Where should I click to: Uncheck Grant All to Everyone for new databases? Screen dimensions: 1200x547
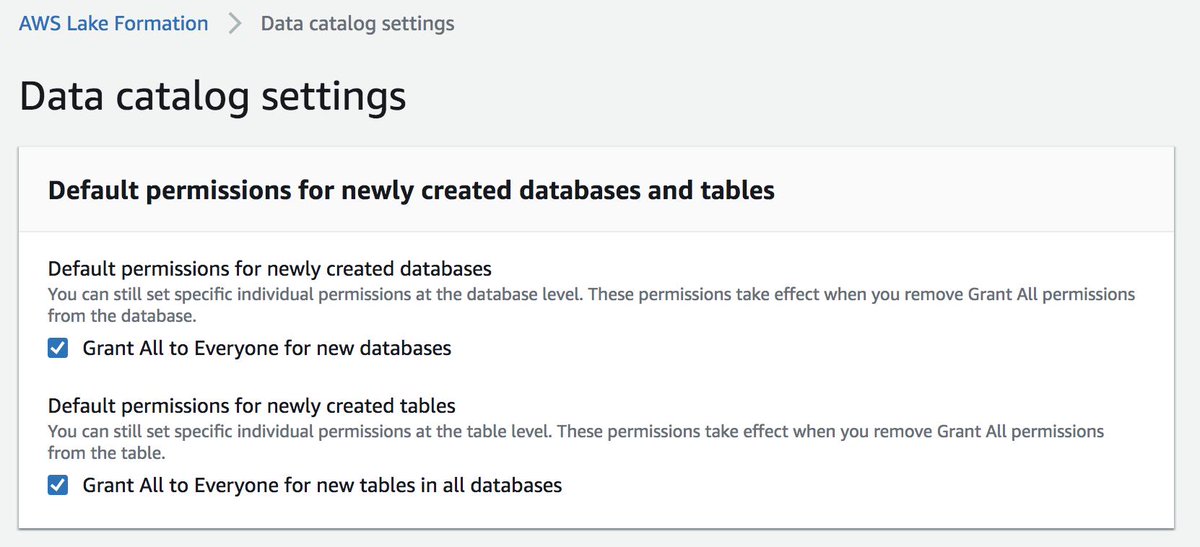58,349
